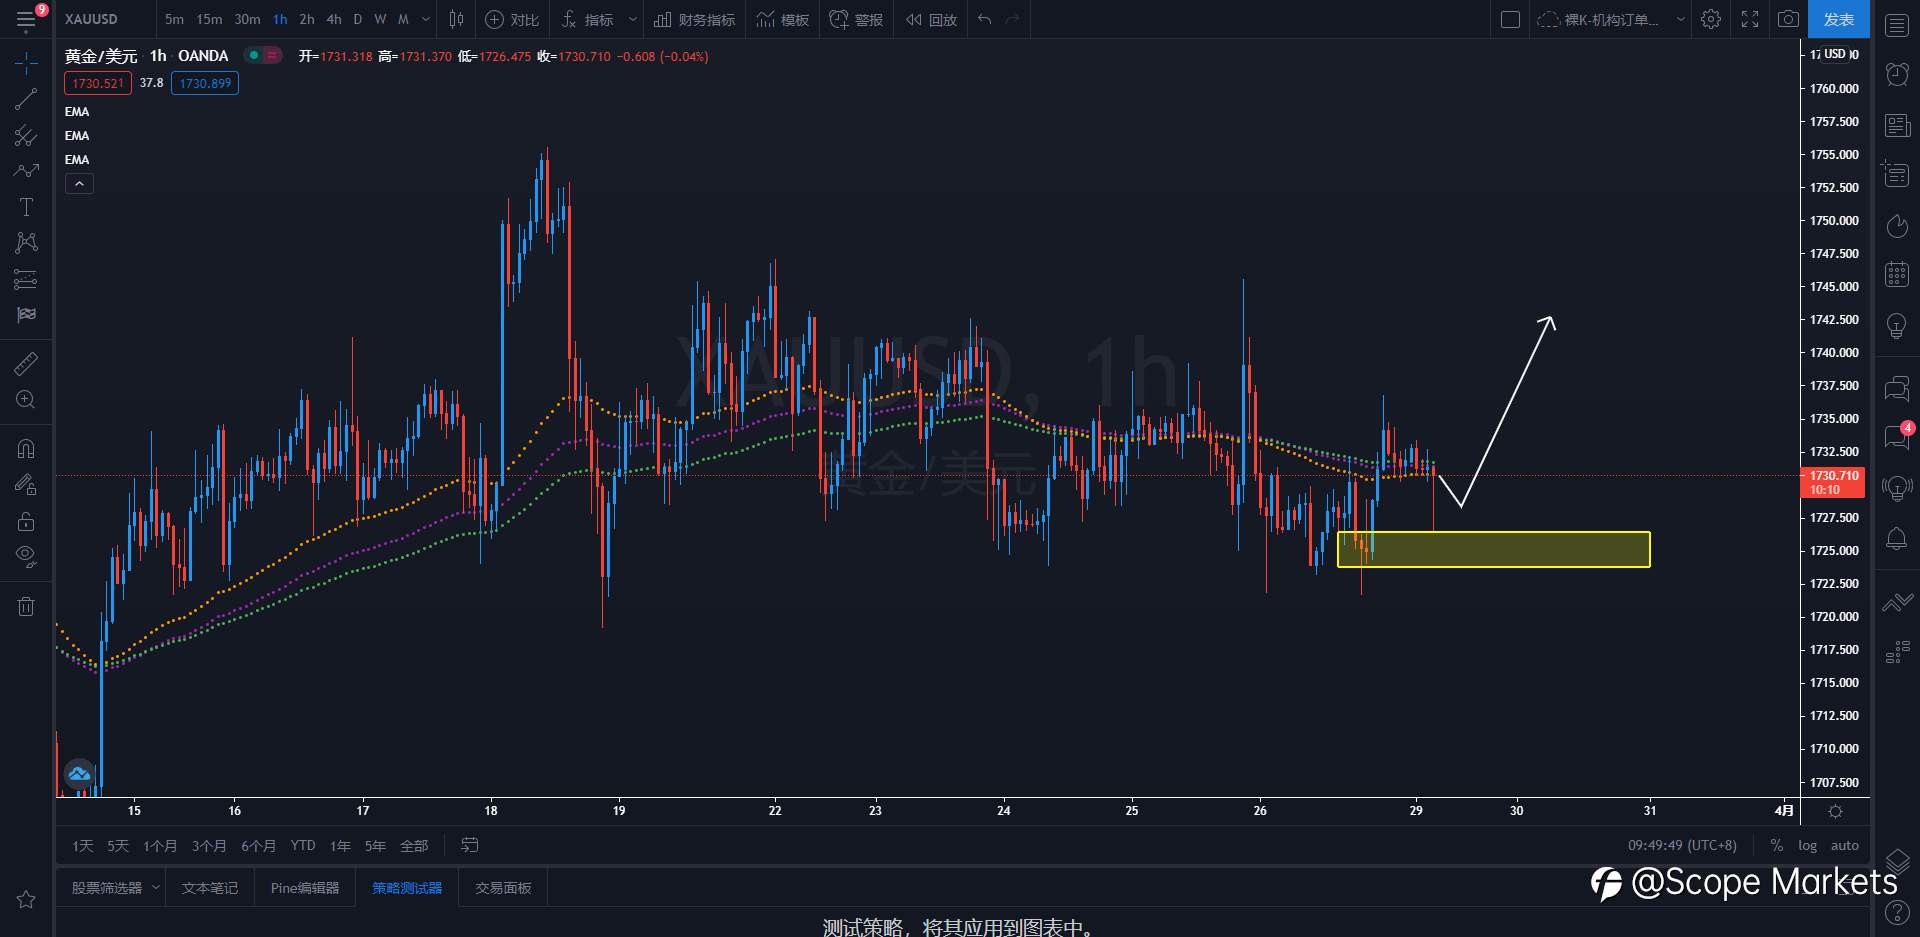Open the Pine编辑器 tab
The image size is (1920, 937).
pyautogui.click(x=305, y=888)
